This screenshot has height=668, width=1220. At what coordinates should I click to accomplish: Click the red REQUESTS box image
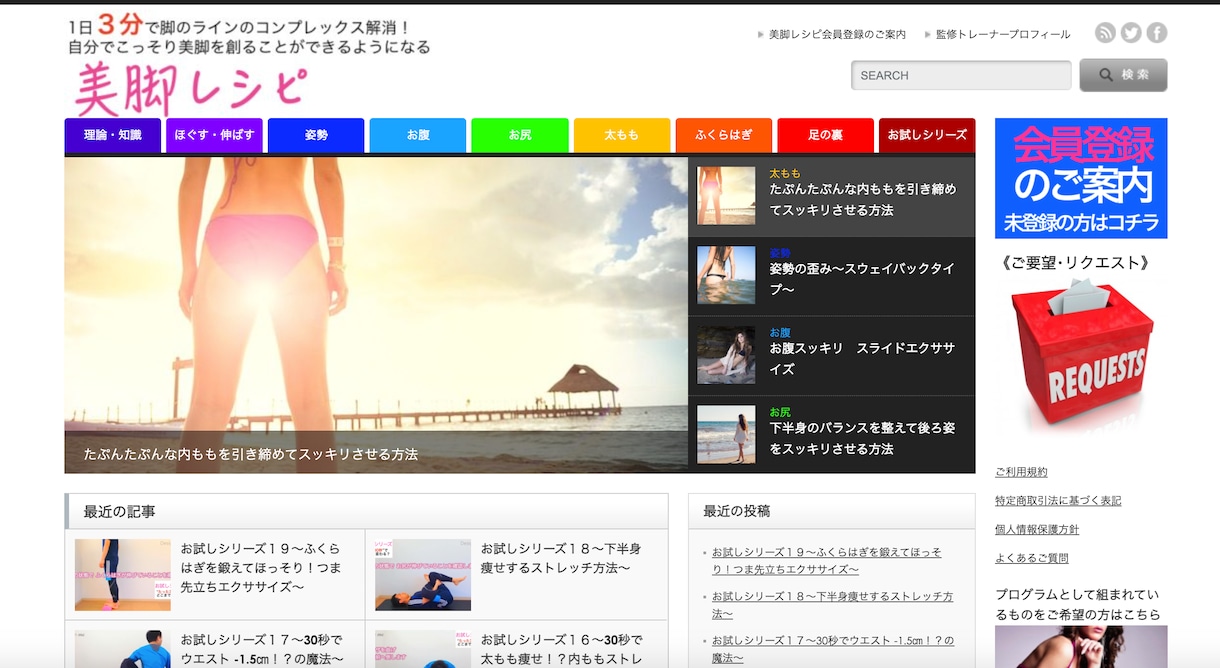coord(1081,355)
